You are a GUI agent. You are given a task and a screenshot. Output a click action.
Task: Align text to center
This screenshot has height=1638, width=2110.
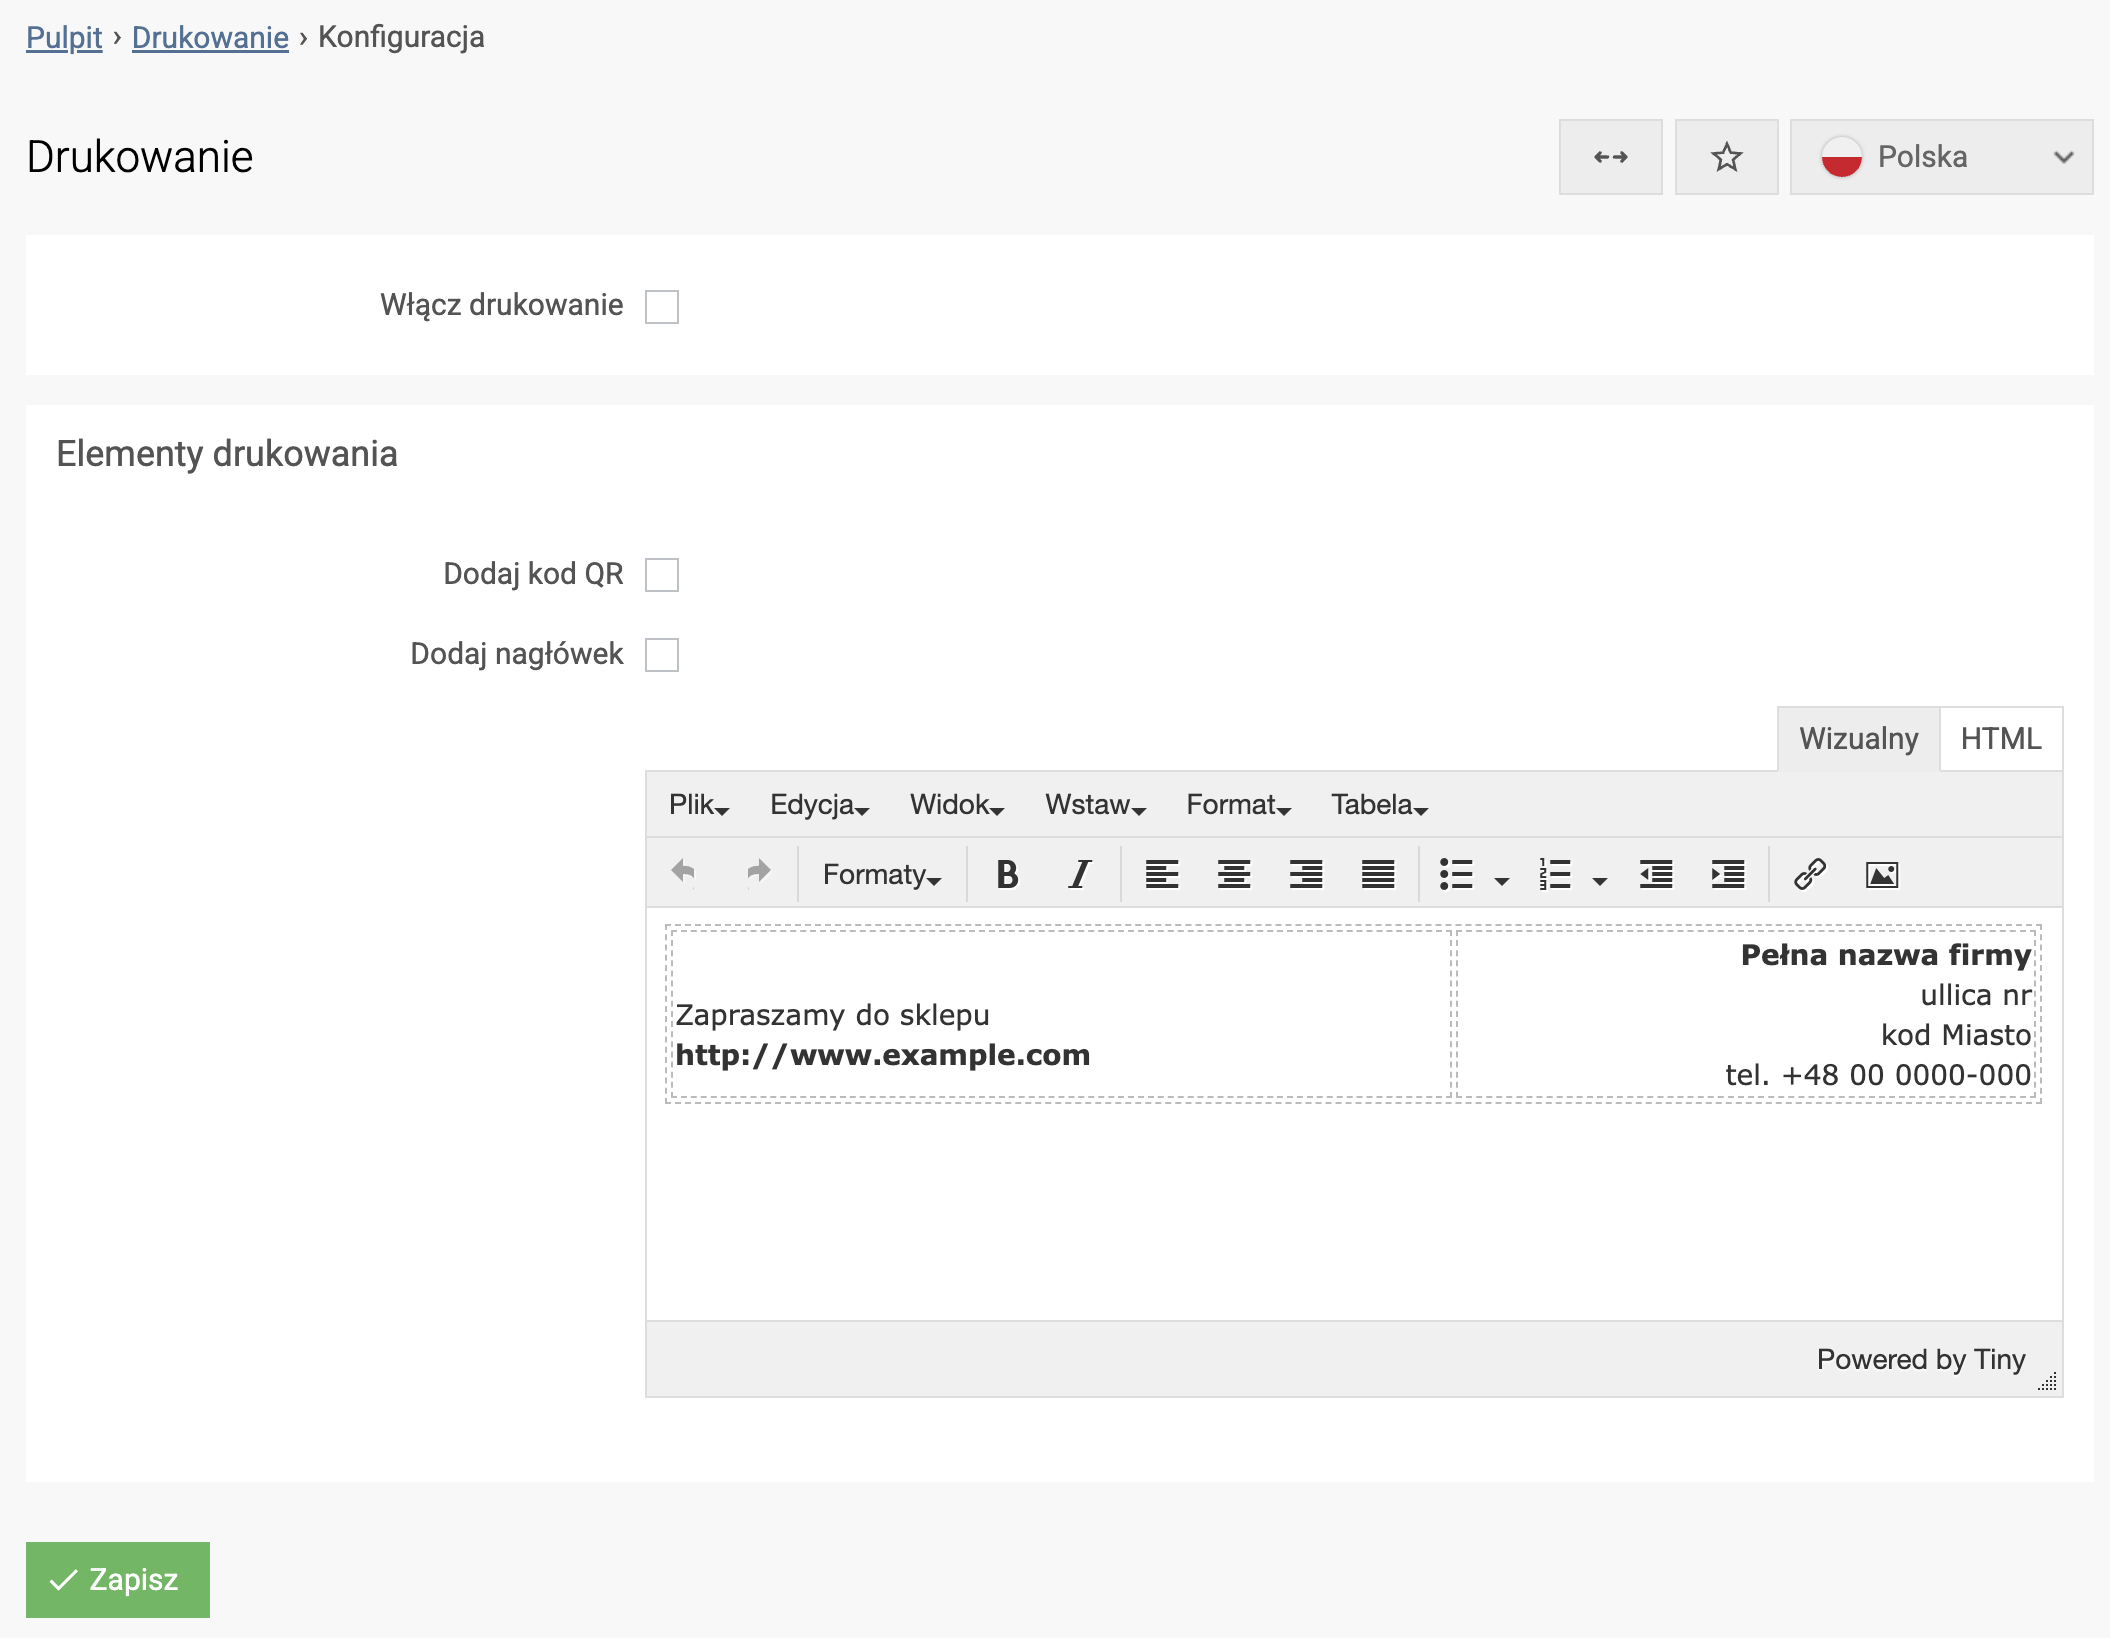tap(1233, 874)
